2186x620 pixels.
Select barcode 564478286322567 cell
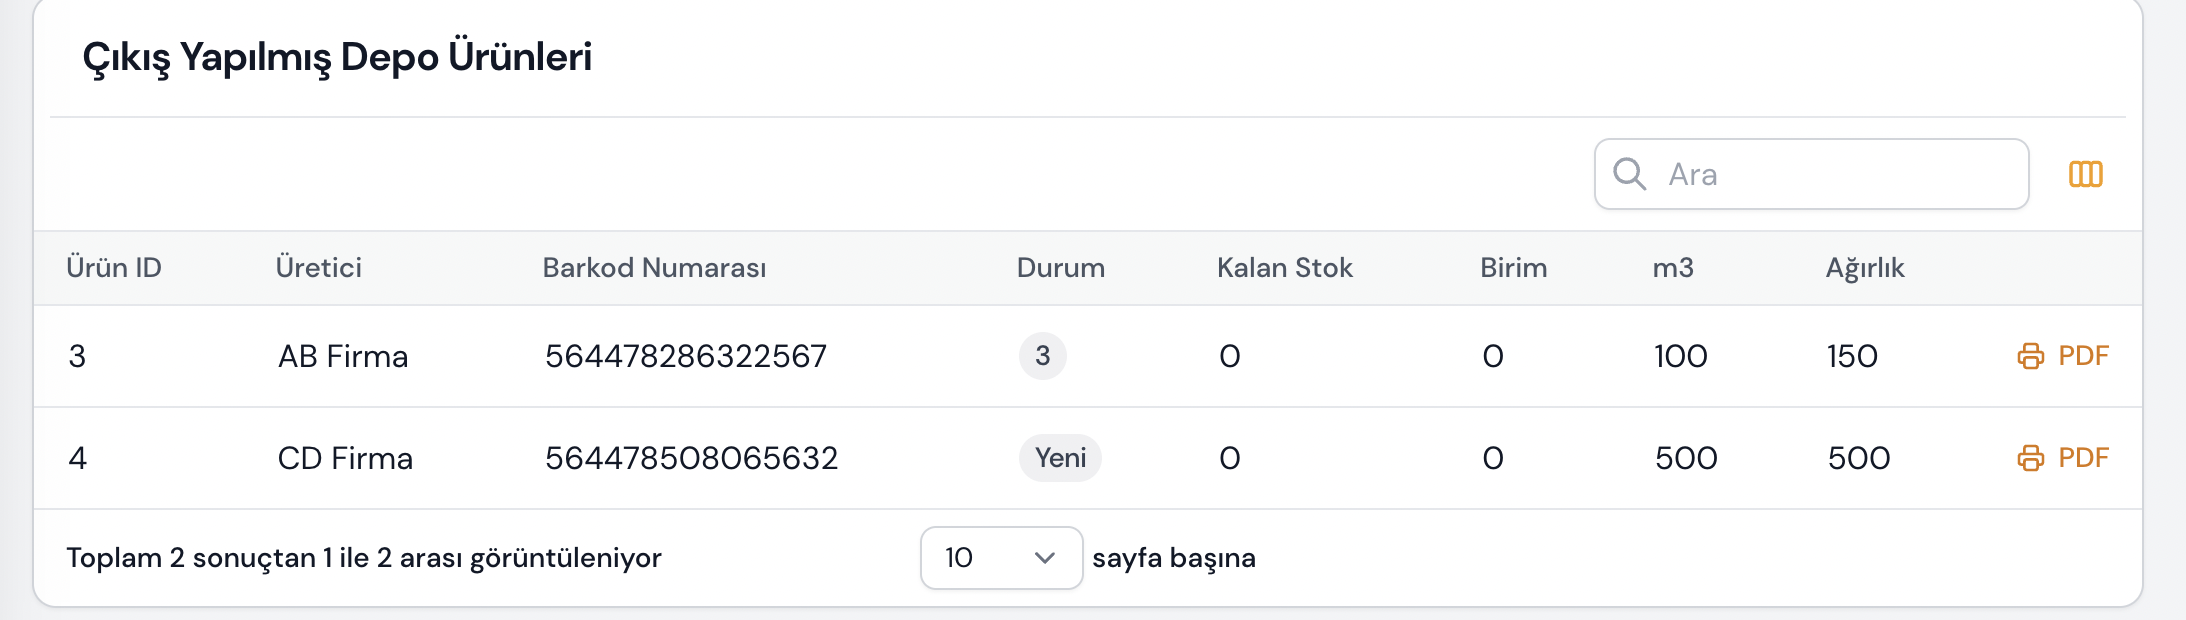coord(686,356)
